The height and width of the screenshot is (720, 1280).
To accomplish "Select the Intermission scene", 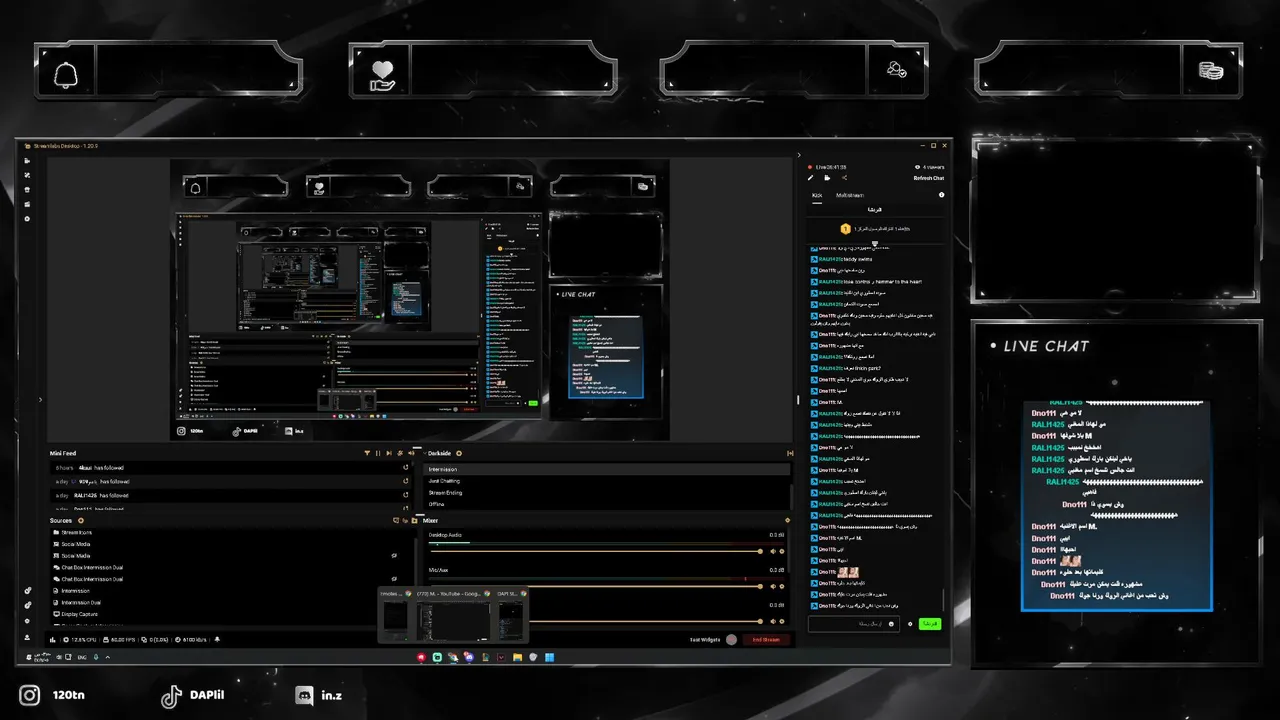I will [607, 469].
